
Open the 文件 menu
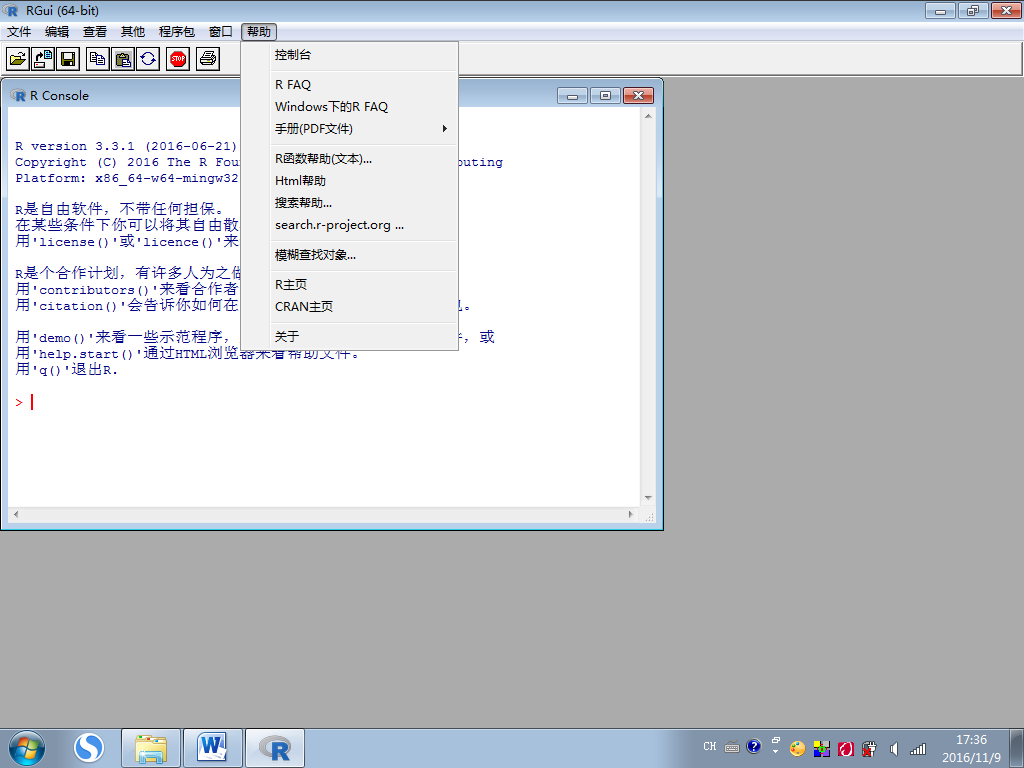point(18,31)
